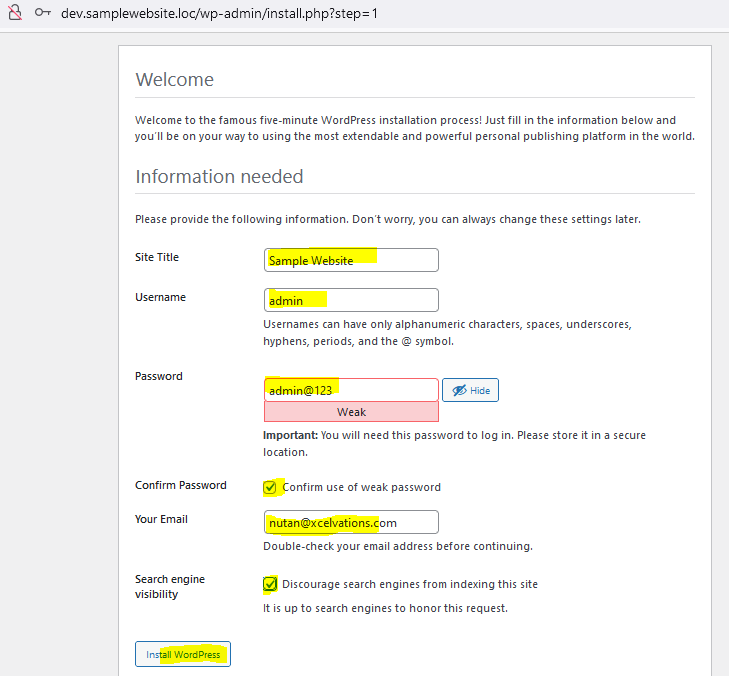Click the 'Important:' password notice text

454,444
